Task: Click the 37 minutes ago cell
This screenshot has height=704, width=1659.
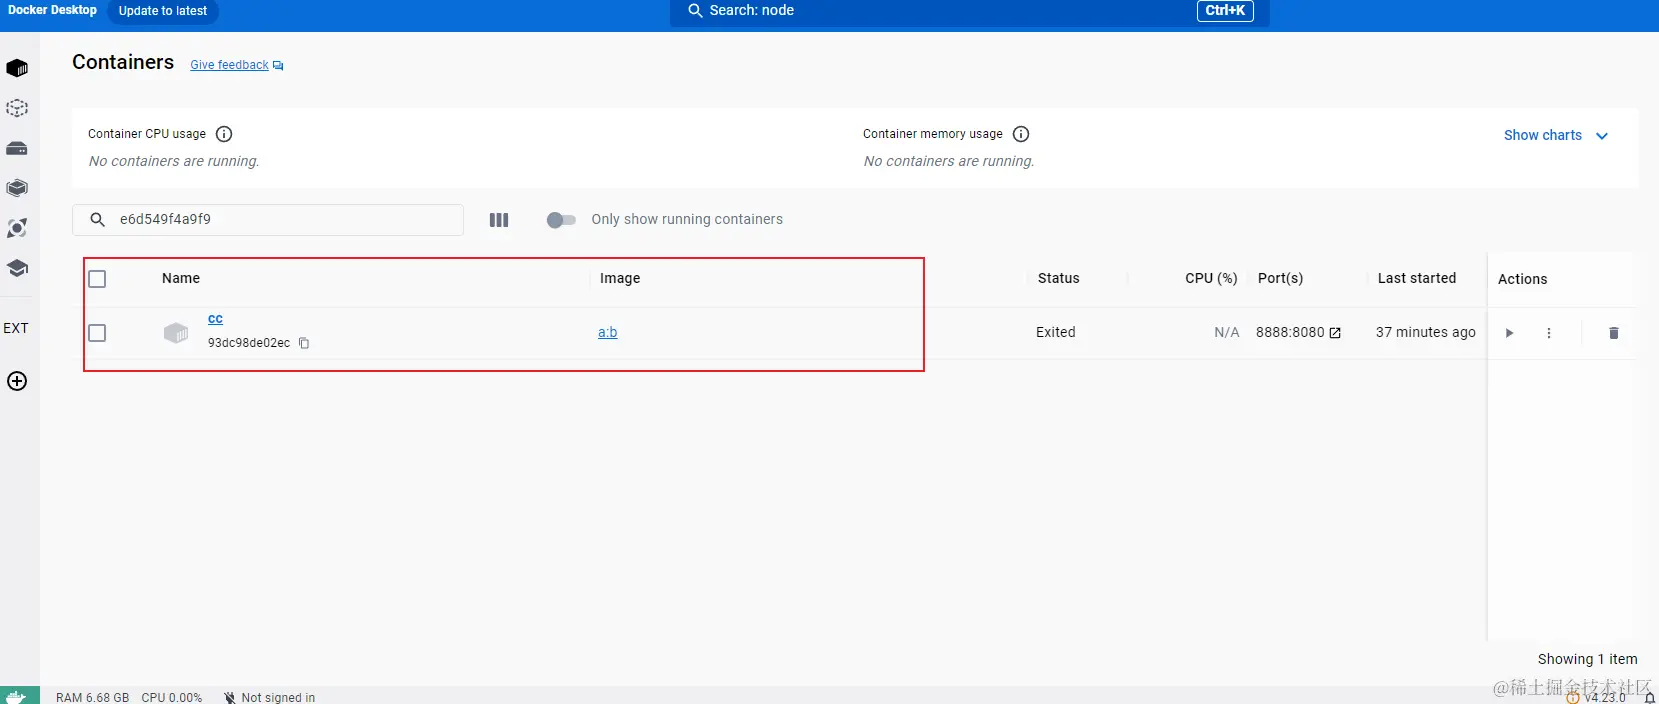Action: point(1426,332)
